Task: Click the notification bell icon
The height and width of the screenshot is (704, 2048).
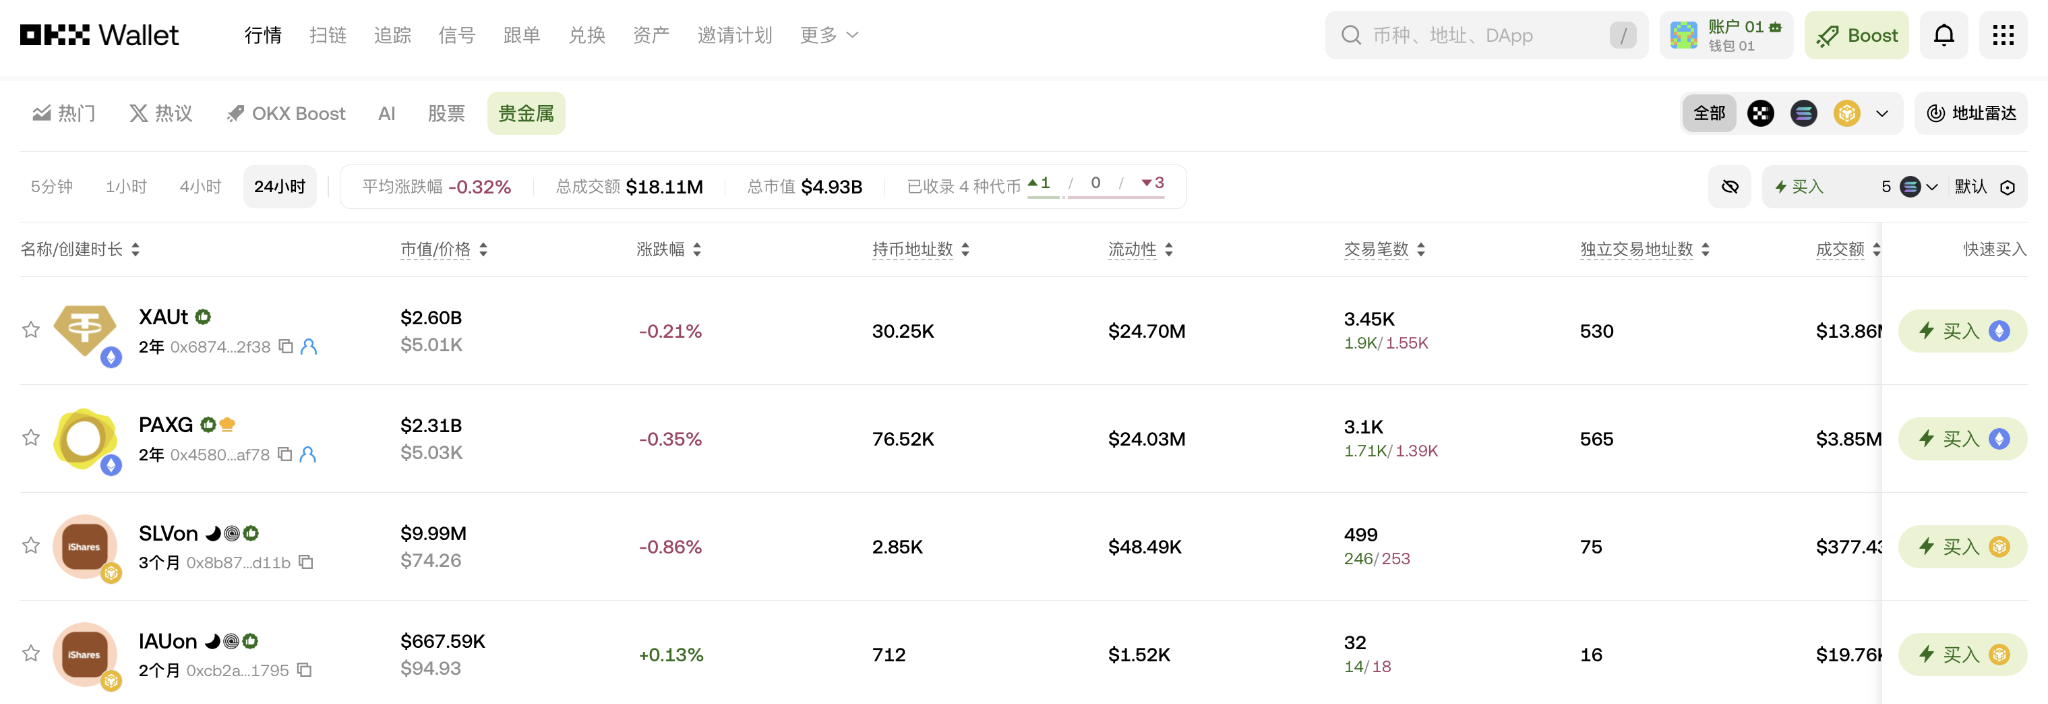Action: pyautogui.click(x=1943, y=36)
